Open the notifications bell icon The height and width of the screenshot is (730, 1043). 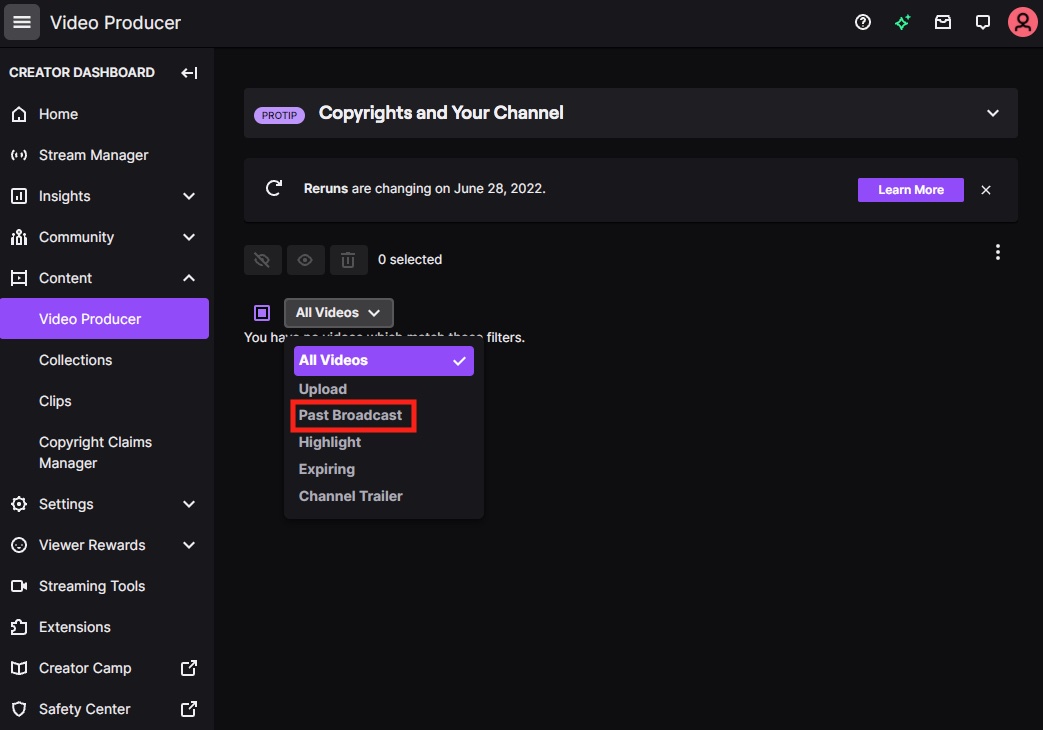[x=982, y=22]
